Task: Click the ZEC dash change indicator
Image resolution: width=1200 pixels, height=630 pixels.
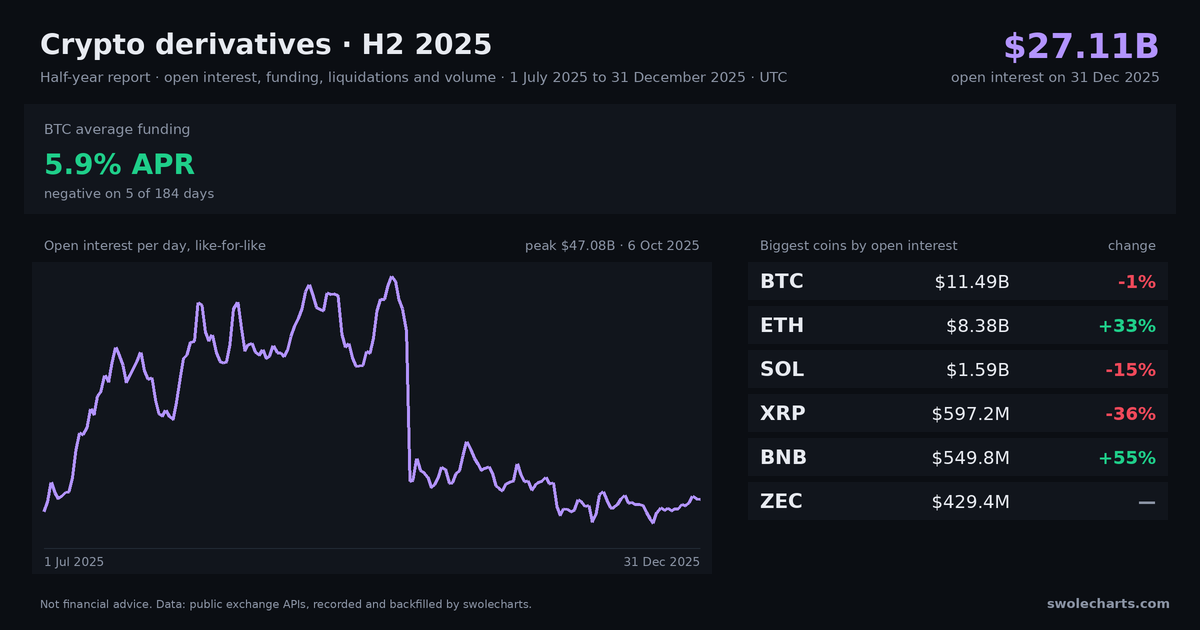Action: point(1147,502)
